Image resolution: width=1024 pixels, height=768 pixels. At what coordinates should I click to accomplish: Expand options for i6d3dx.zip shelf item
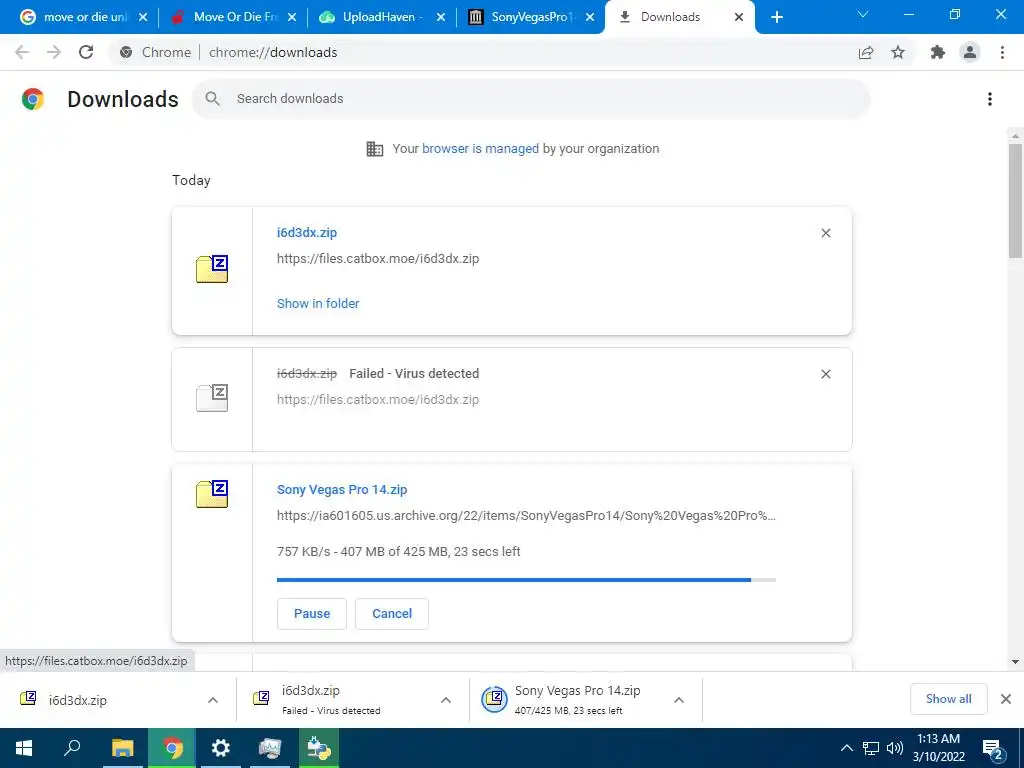coord(213,700)
